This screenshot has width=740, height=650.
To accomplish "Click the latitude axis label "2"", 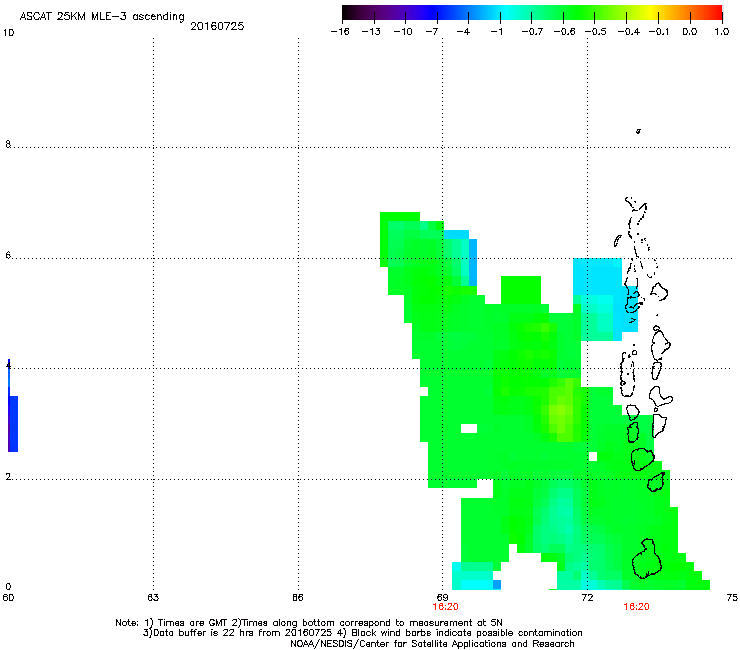I will click(x=8, y=477).
